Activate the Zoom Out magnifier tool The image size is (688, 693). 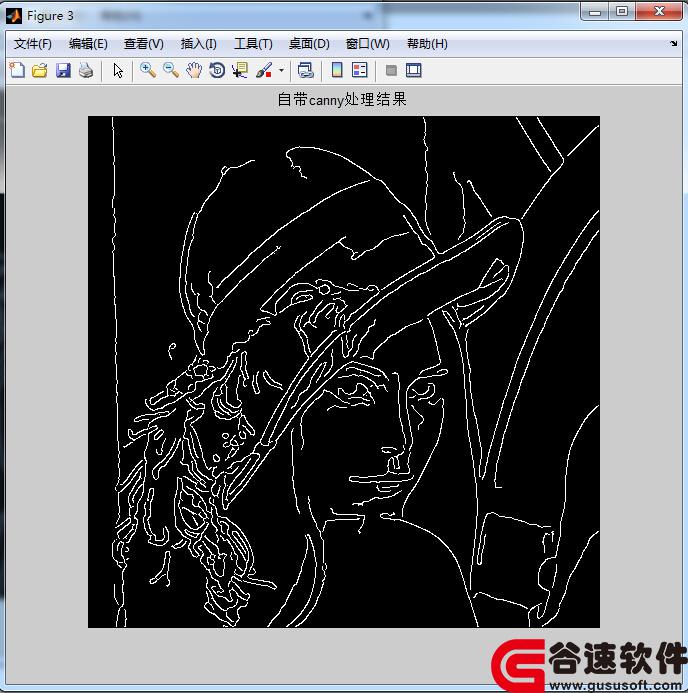(171, 70)
